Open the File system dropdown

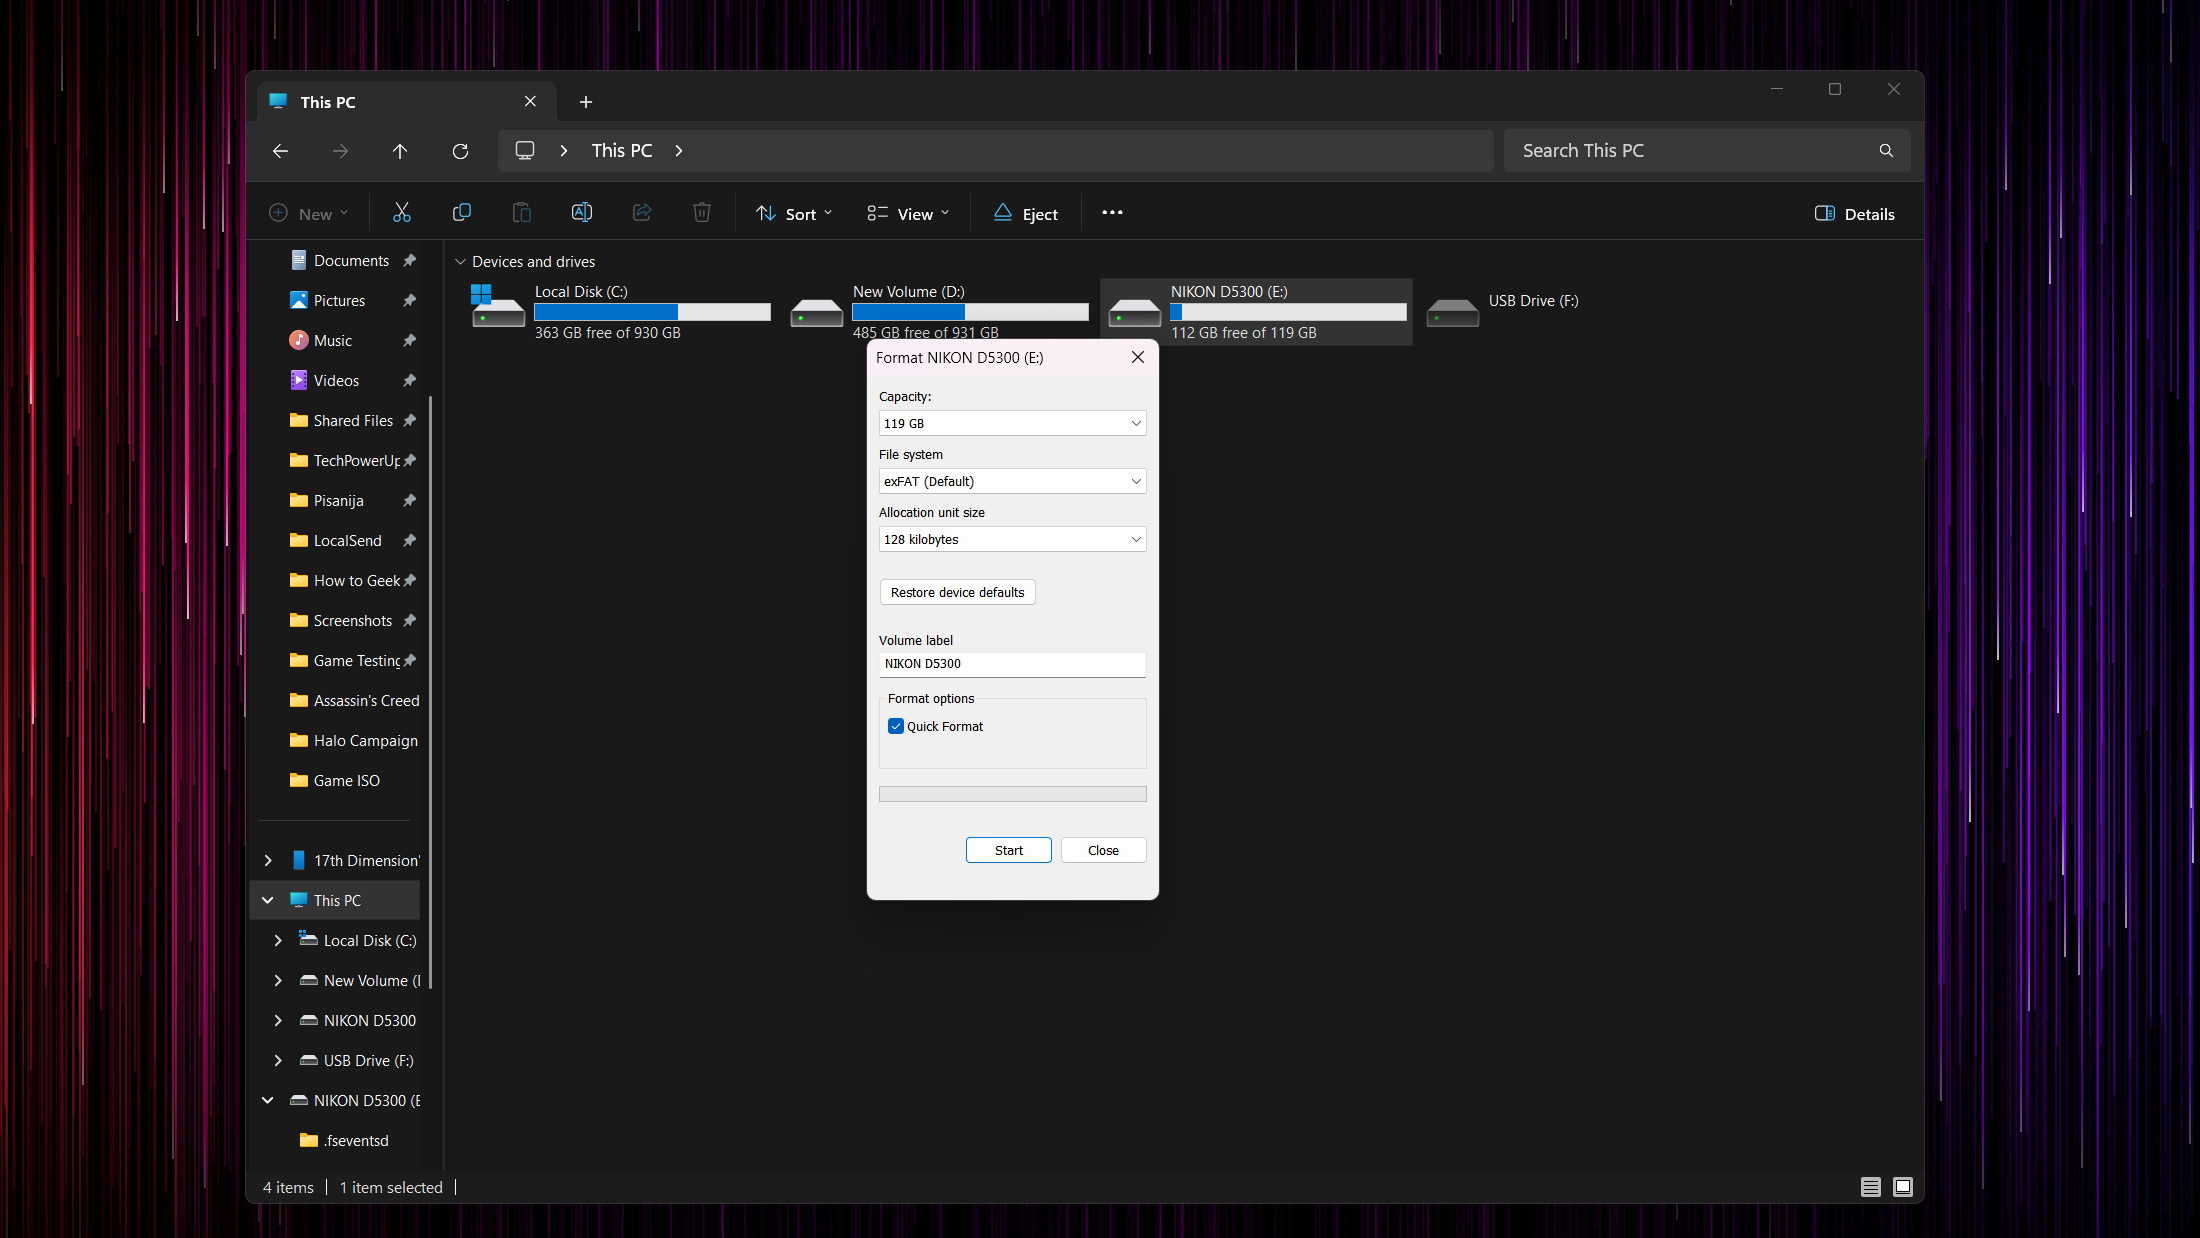click(x=1012, y=481)
